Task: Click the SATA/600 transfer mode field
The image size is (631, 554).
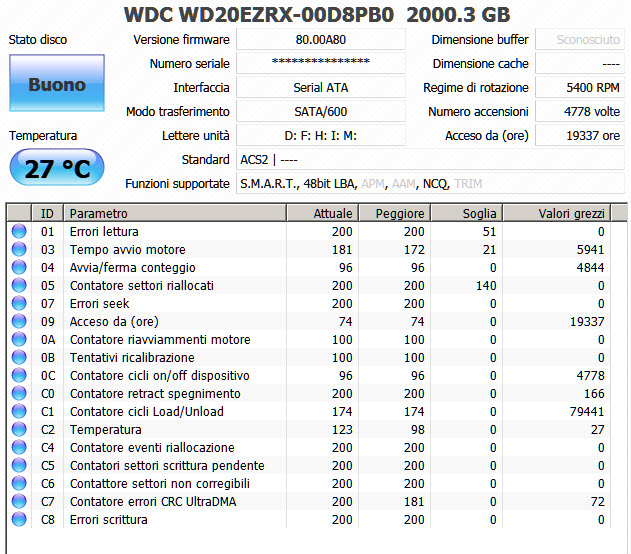Action: tap(321, 111)
